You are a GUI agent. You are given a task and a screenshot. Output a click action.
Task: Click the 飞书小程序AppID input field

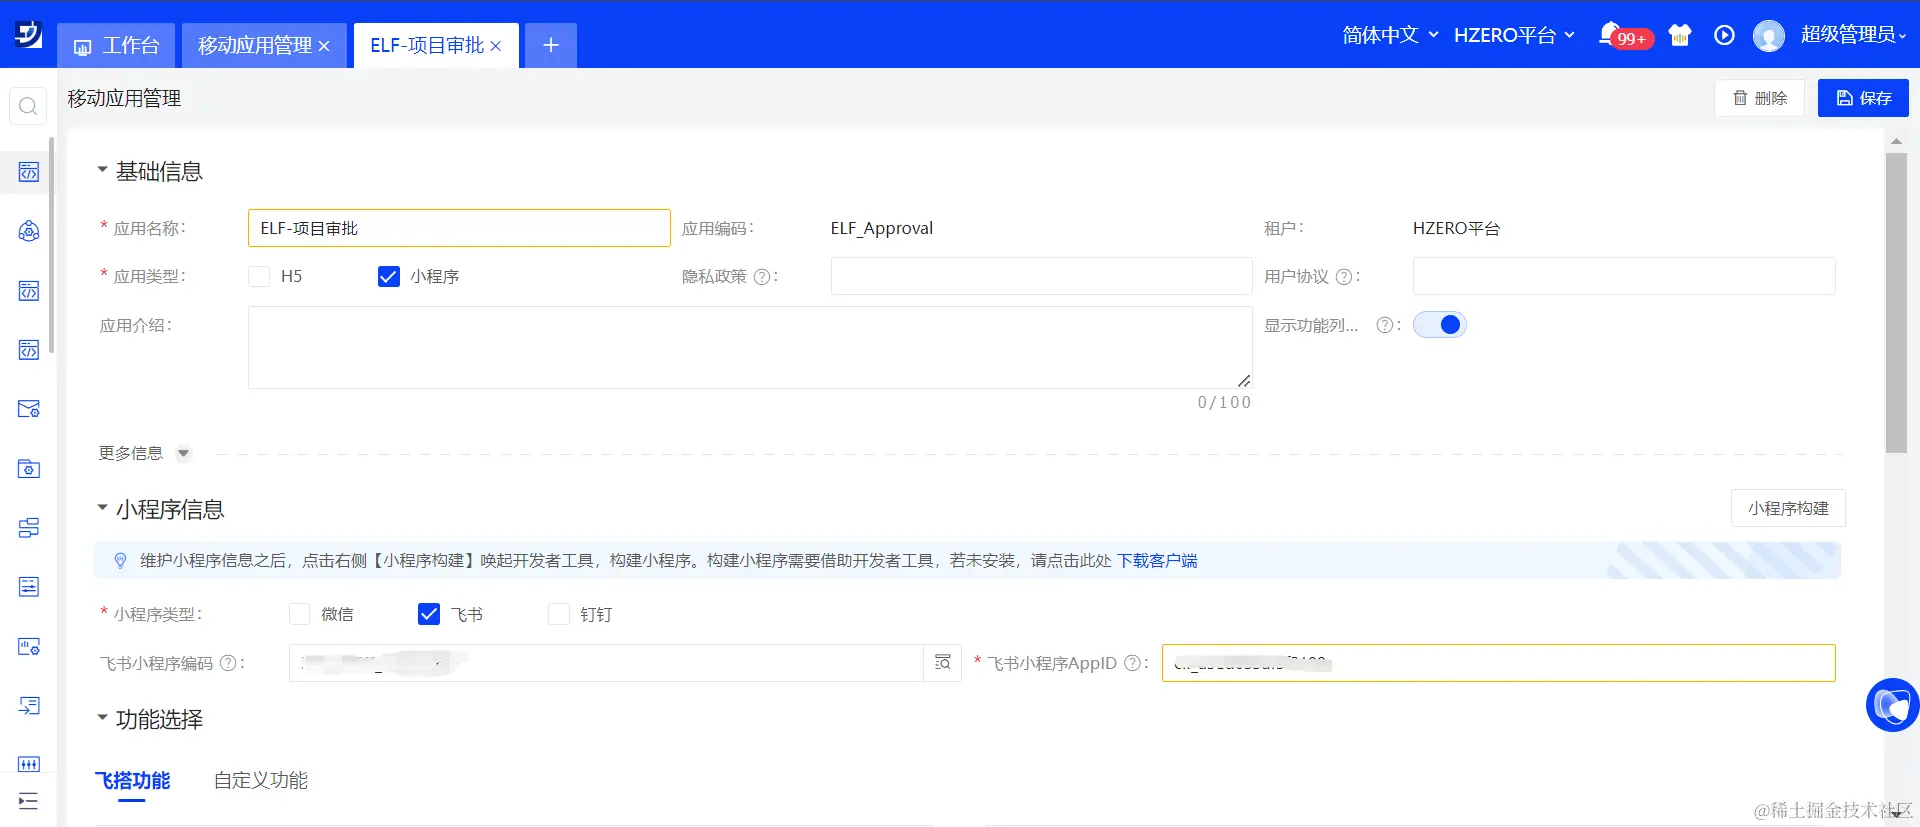[1498, 663]
